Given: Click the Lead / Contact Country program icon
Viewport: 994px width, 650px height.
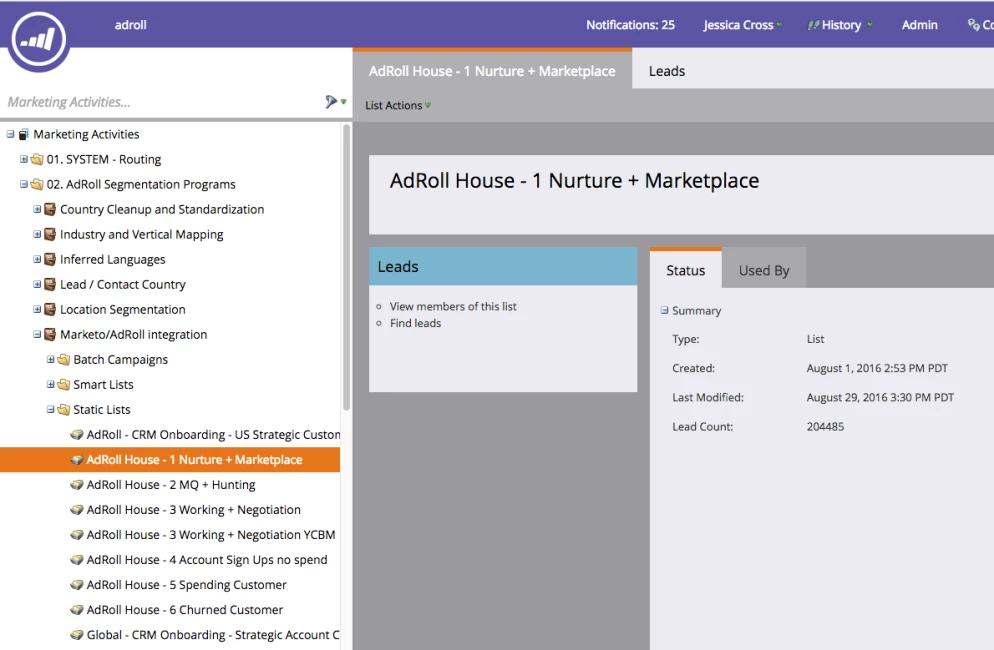Looking at the screenshot, I should point(50,285).
